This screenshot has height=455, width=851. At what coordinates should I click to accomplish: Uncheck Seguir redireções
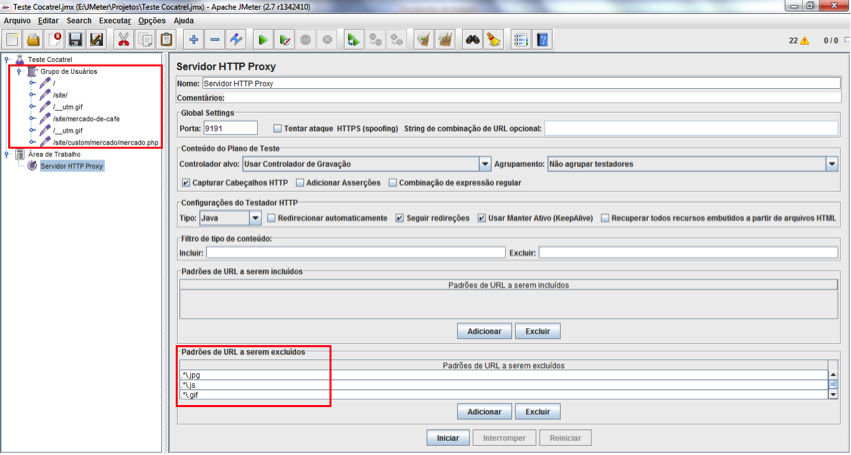(x=399, y=218)
